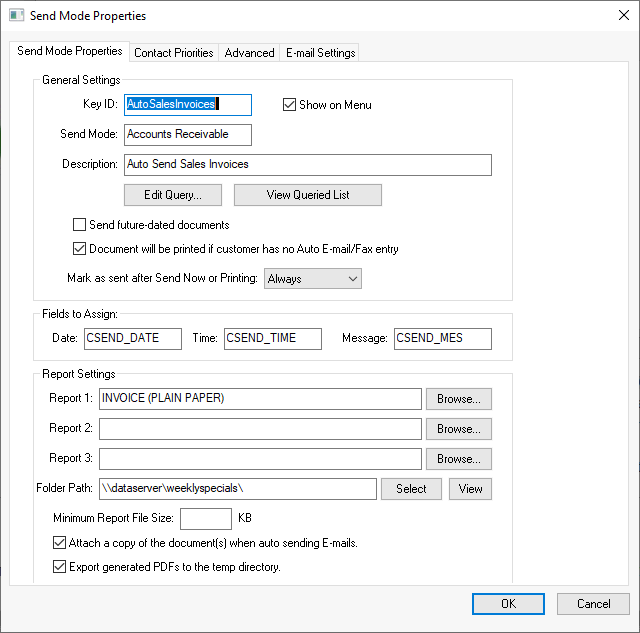The image size is (640, 633).
Task: Focus the Minimum Report File Size field
Action: click(205, 519)
